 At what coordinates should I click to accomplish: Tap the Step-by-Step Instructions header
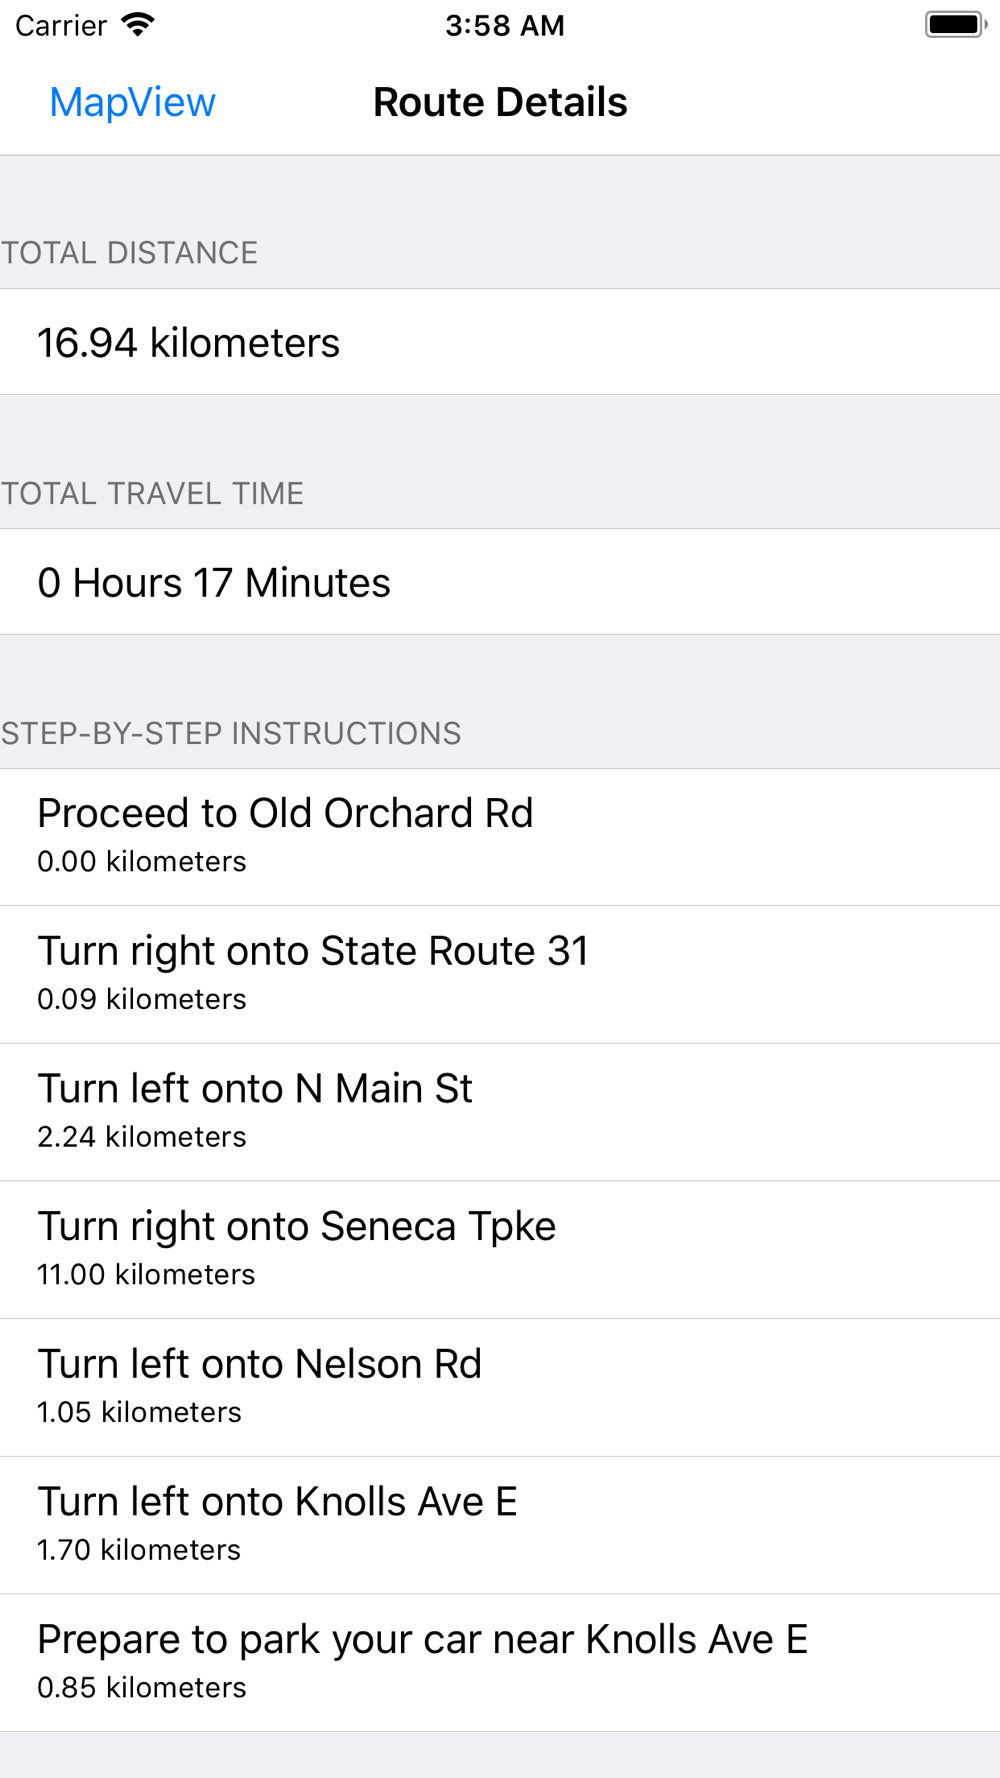point(231,733)
